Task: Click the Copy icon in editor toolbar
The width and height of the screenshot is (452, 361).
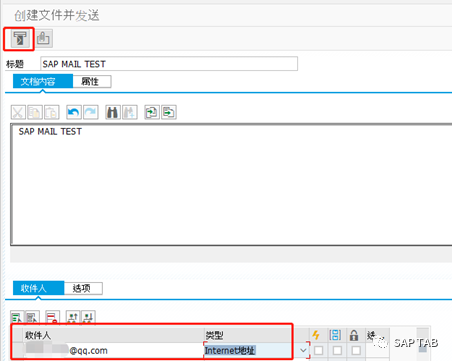Action: pos(35,113)
